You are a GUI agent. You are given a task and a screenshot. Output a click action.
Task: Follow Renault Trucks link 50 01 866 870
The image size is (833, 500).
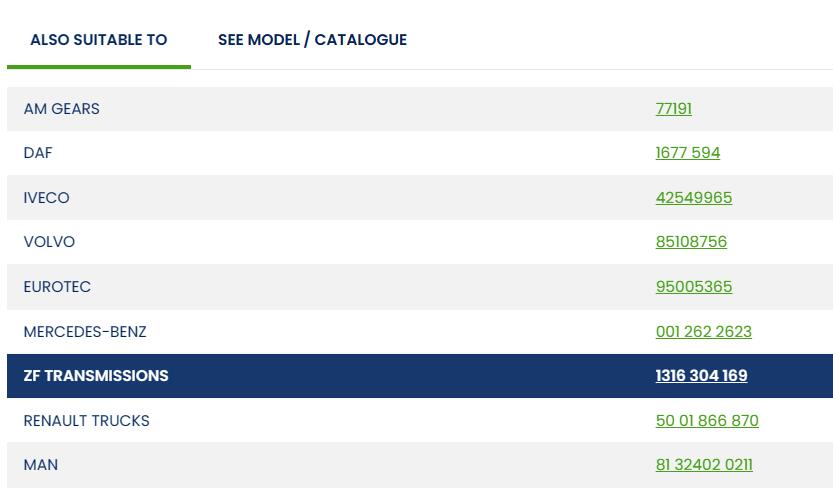[706, 421]
